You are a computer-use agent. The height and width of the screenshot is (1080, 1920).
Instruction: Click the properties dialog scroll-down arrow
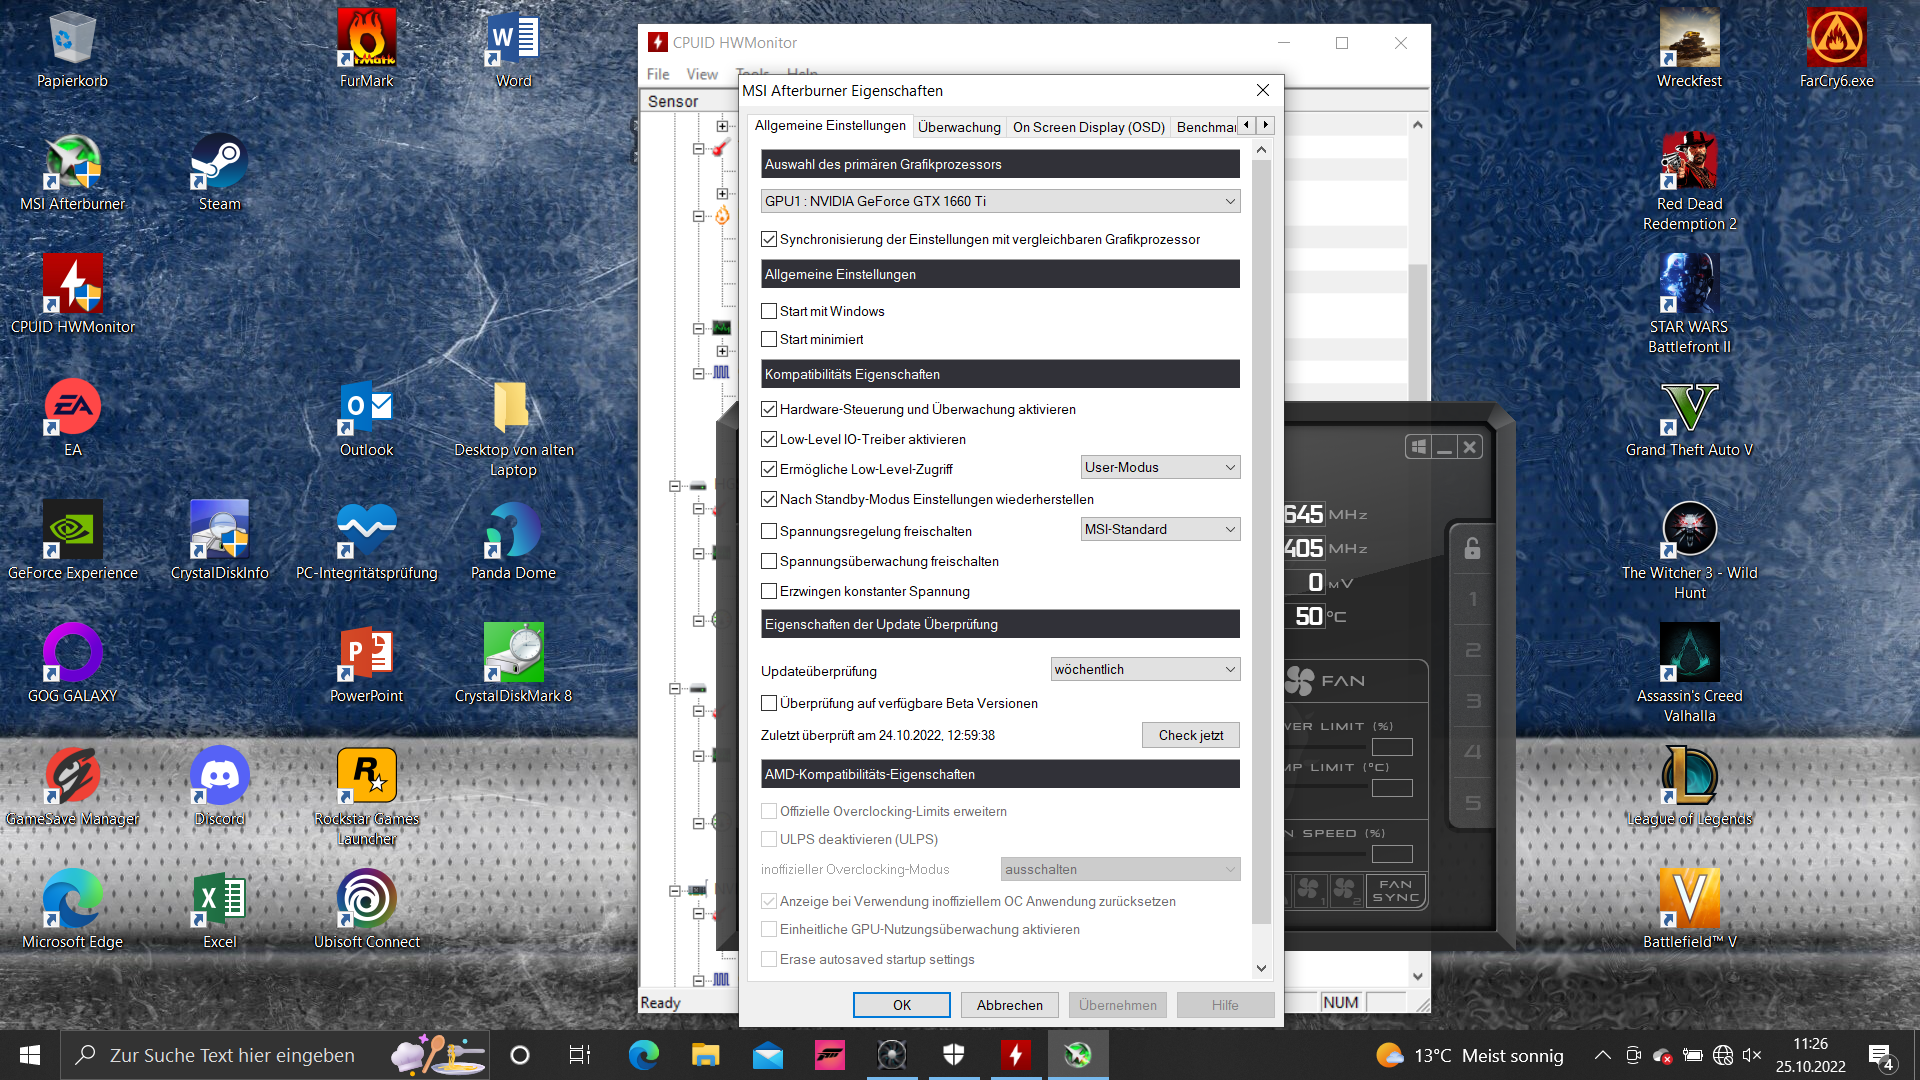pos(1261,968)
